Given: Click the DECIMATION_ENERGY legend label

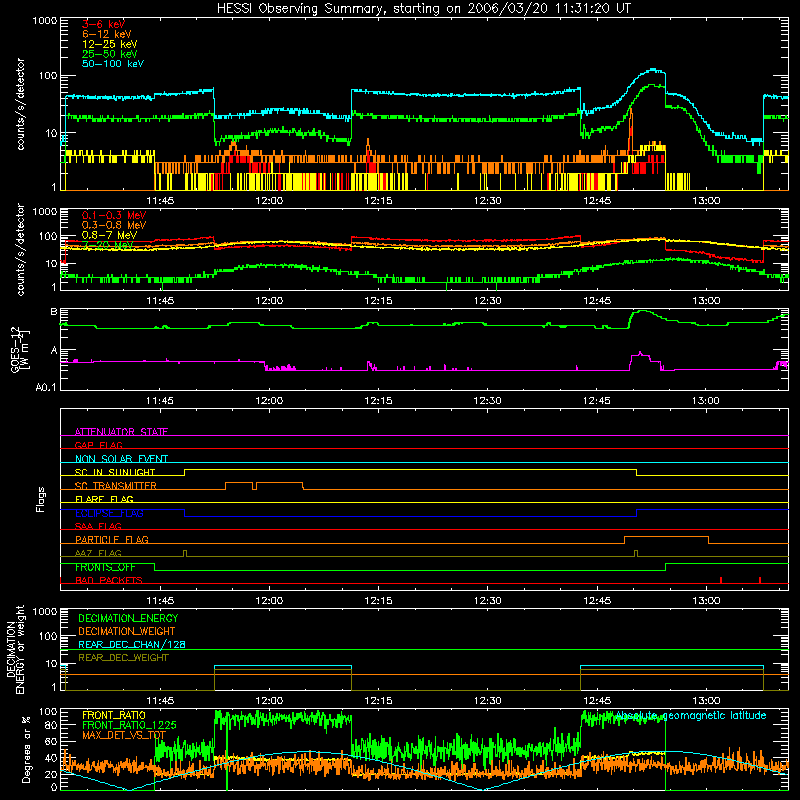Looking at the screenshot, I should click(128, 618).
